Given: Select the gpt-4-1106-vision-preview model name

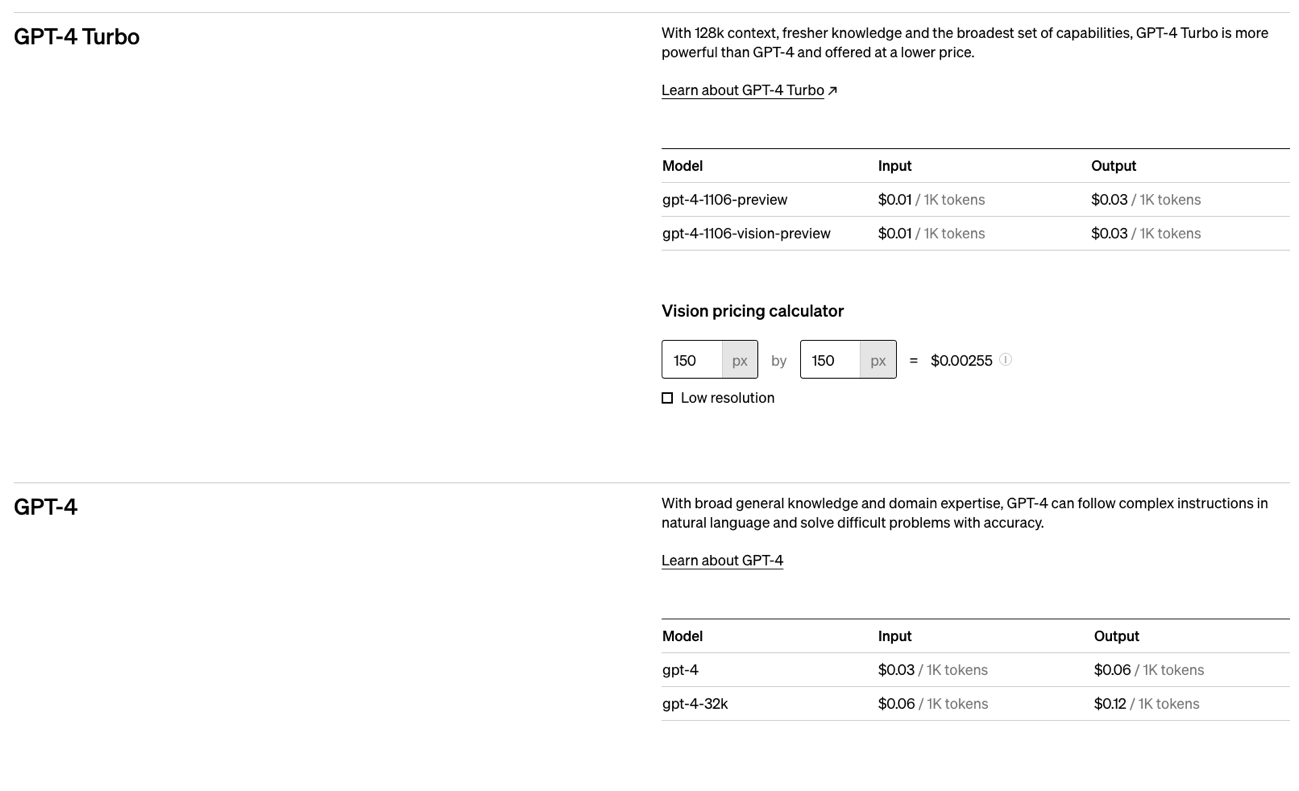Looking at the screenshot, I should tap(746, 233).
